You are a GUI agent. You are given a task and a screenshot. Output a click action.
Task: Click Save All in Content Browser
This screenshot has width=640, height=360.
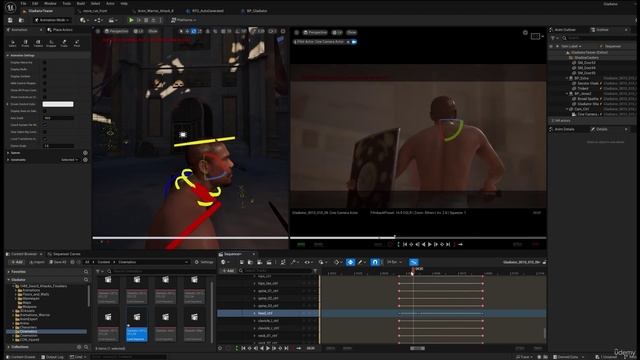coord(58,262)
